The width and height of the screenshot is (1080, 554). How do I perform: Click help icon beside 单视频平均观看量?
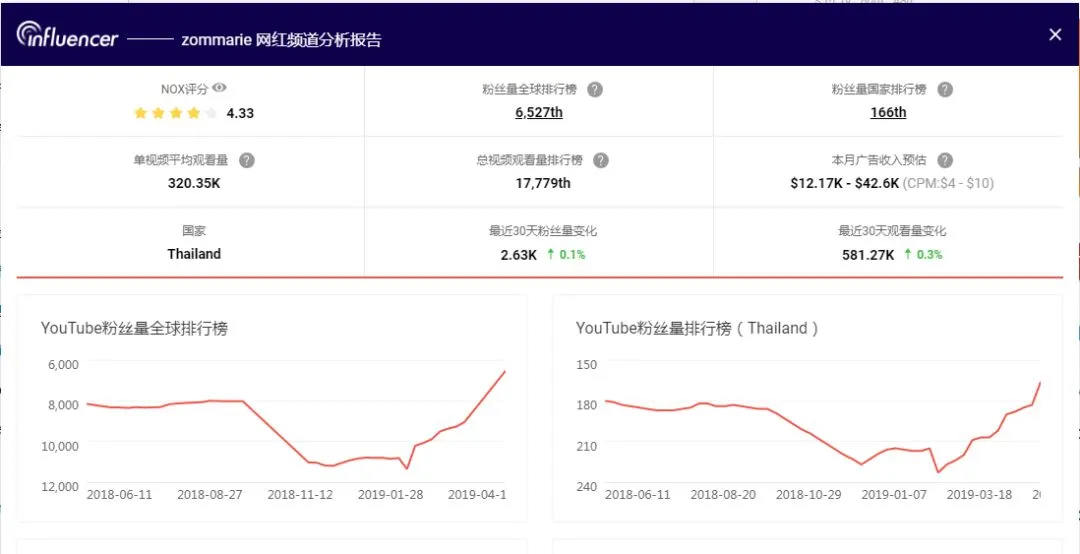(x=247, y=161)
